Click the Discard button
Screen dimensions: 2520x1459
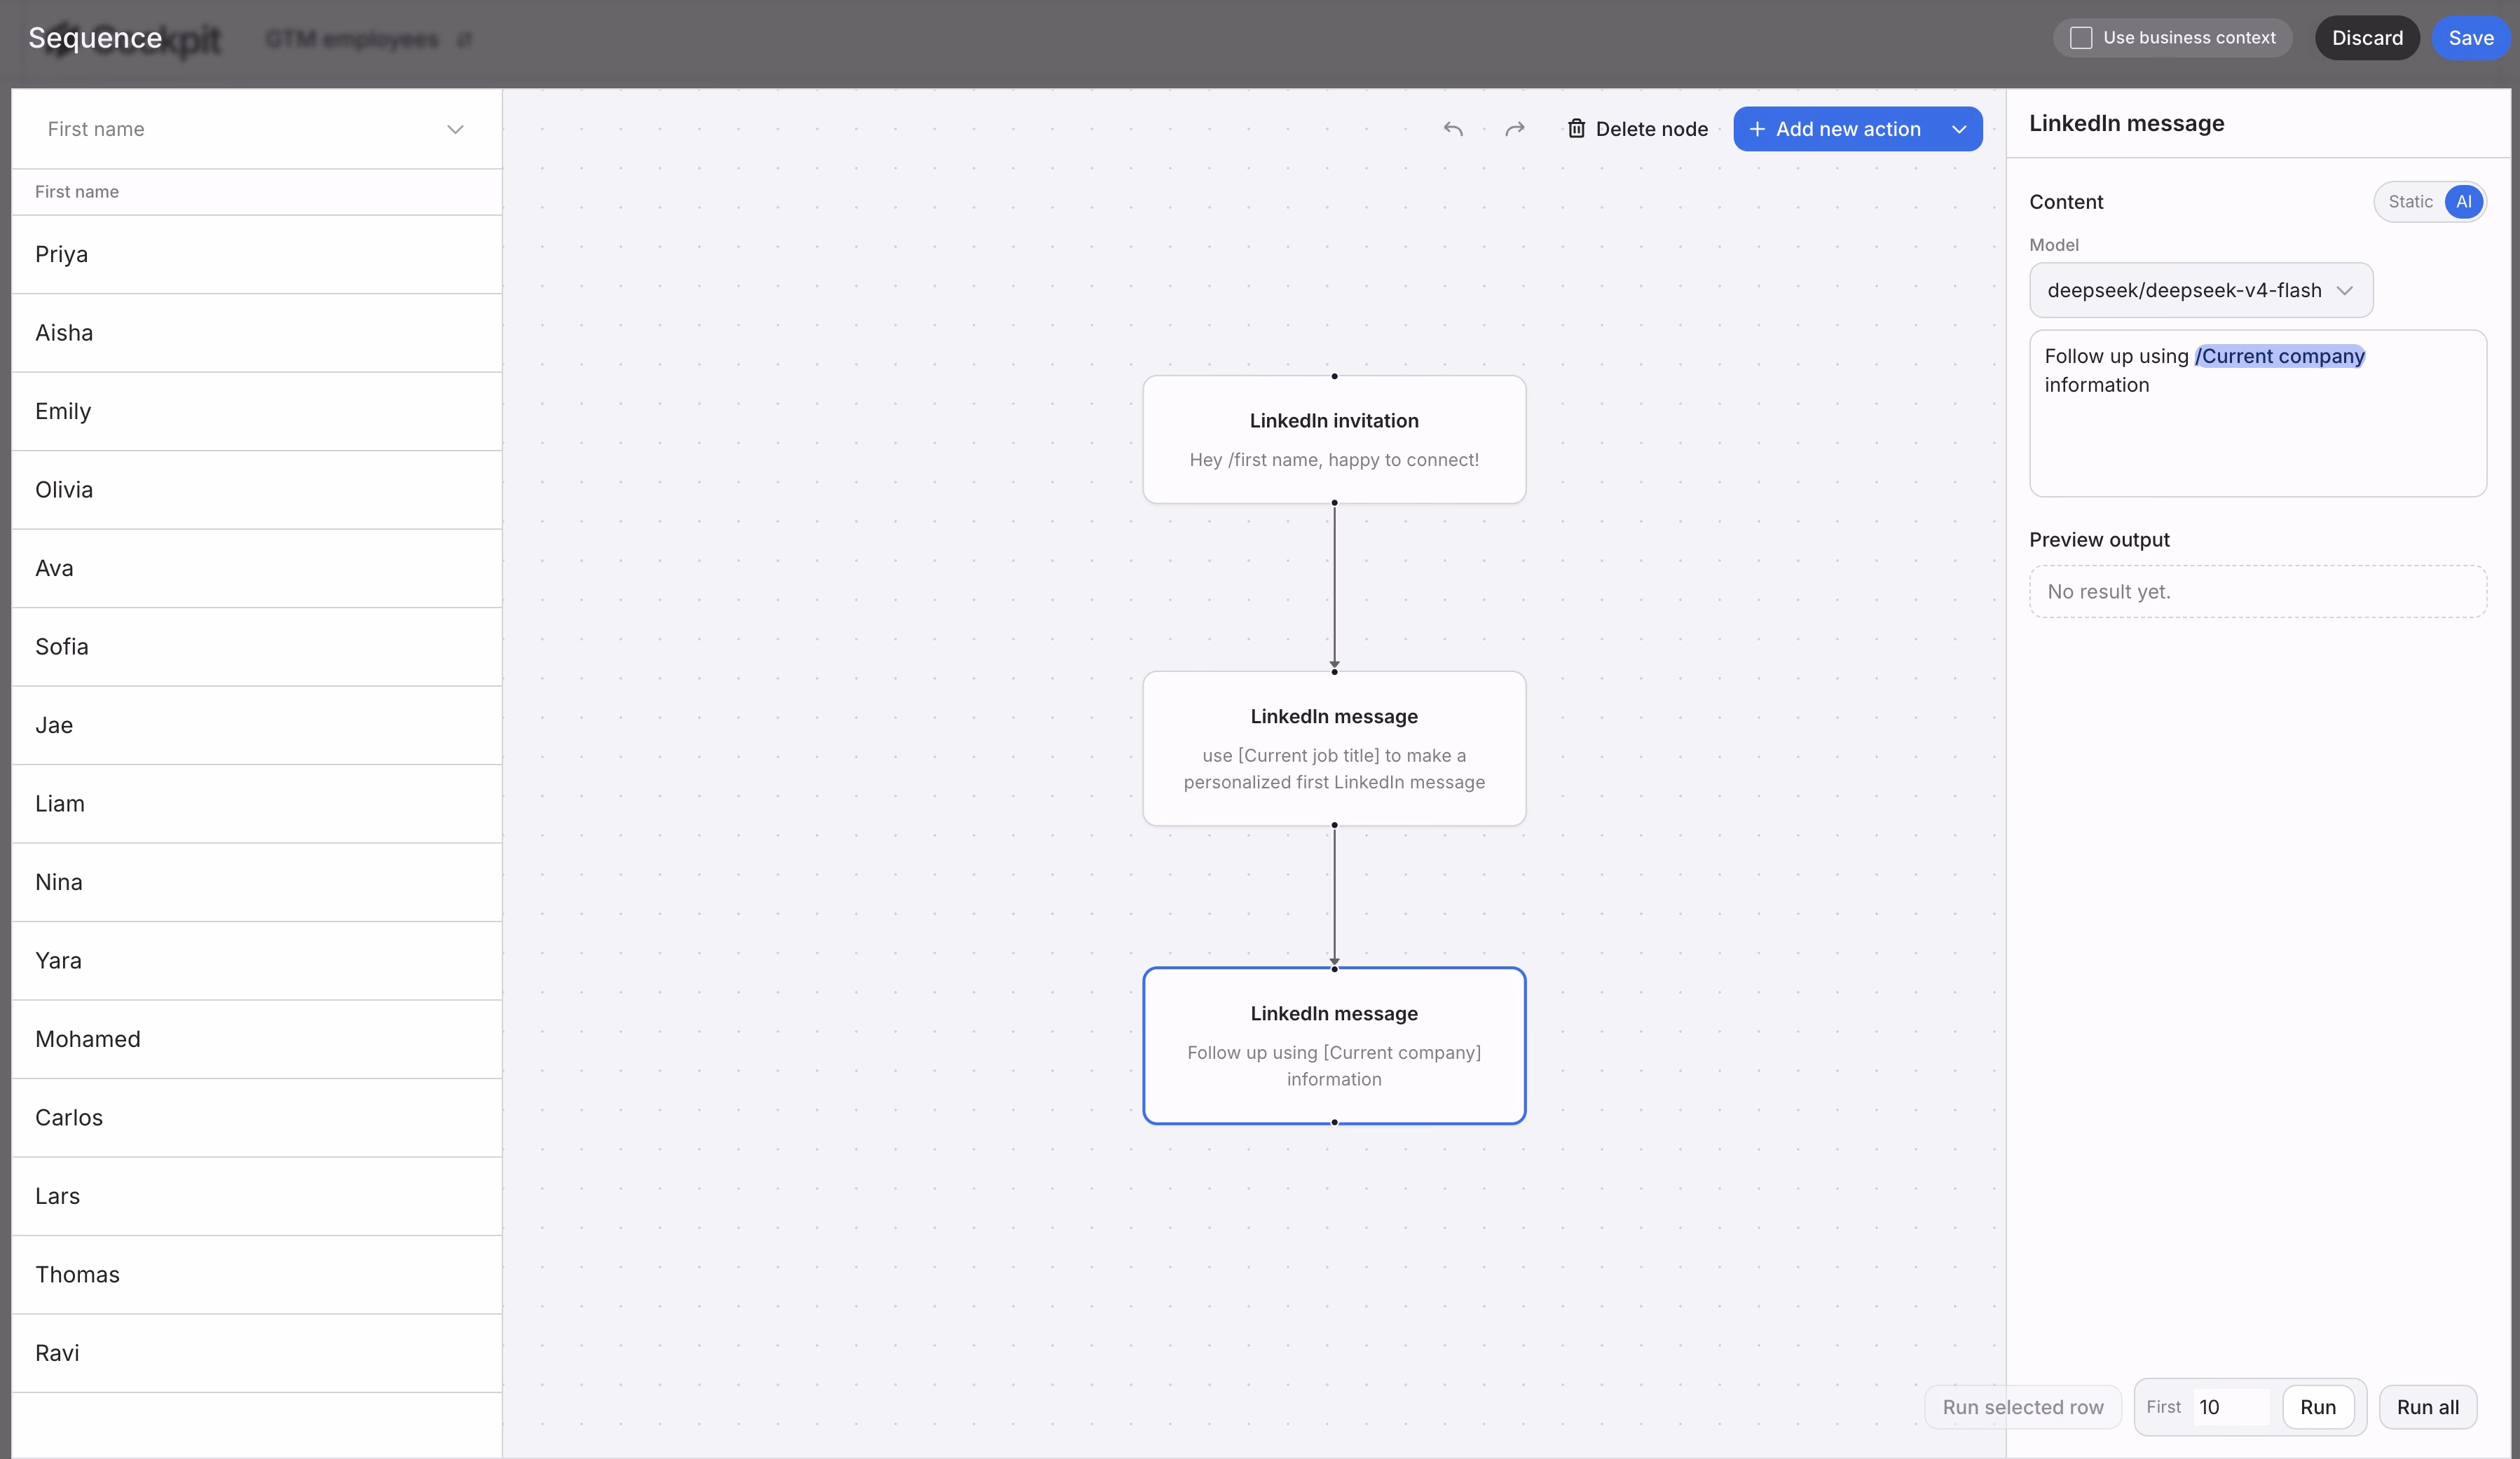point(2367,38)
